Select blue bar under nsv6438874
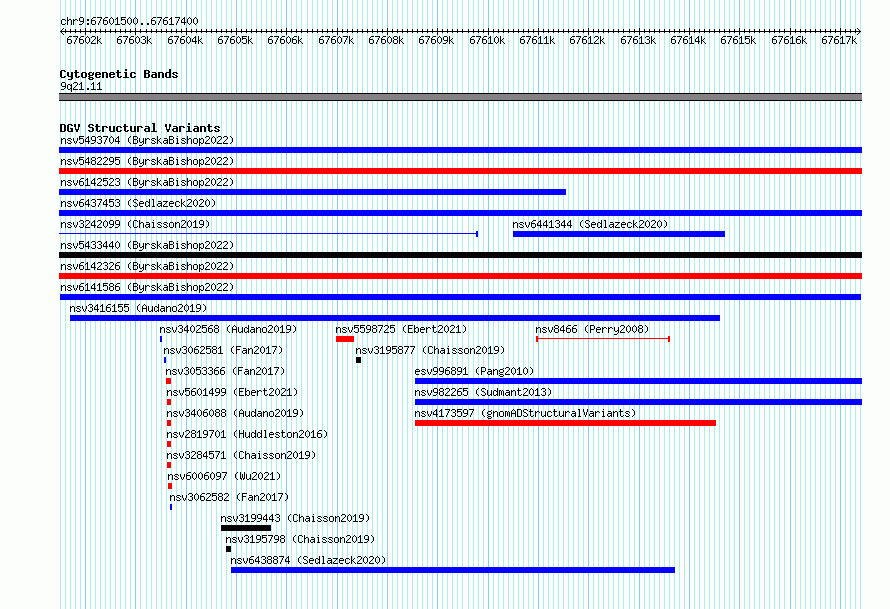 pos(453,570)
